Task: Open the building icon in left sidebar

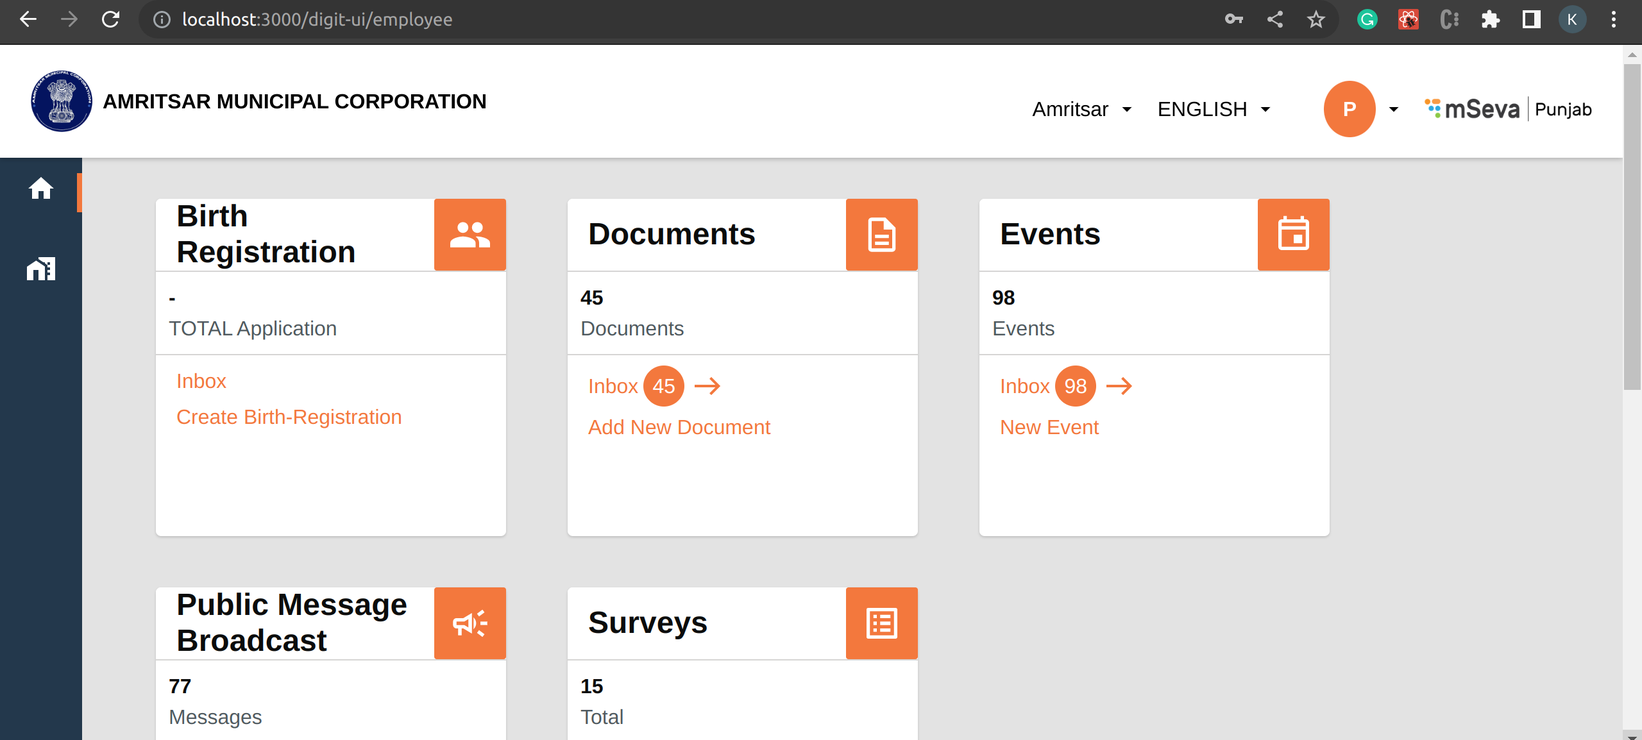Action: tap(40, 269)
